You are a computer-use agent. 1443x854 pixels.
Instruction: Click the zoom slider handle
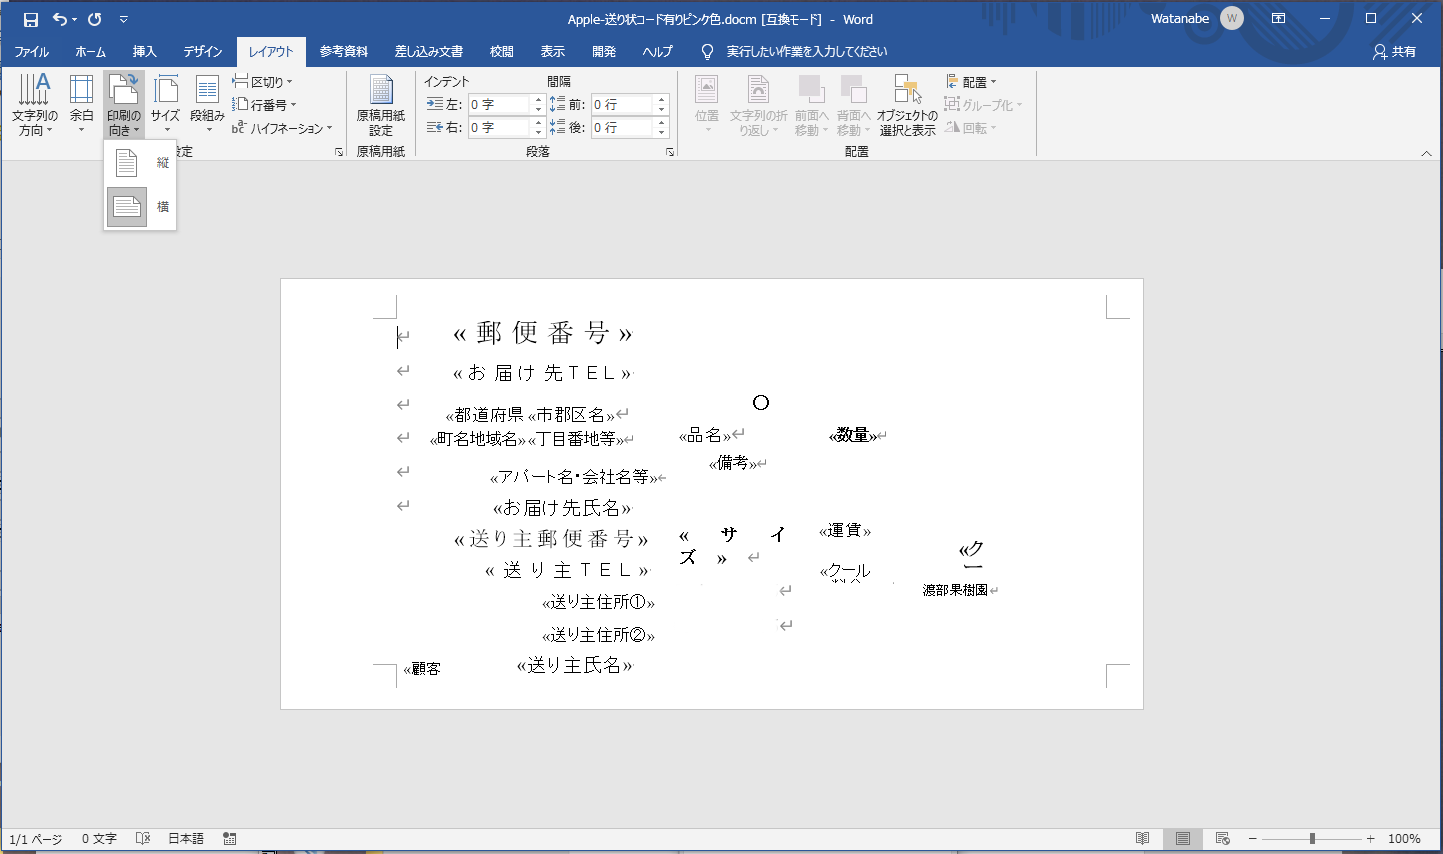pyautogui.click(x=1312, y=839)
